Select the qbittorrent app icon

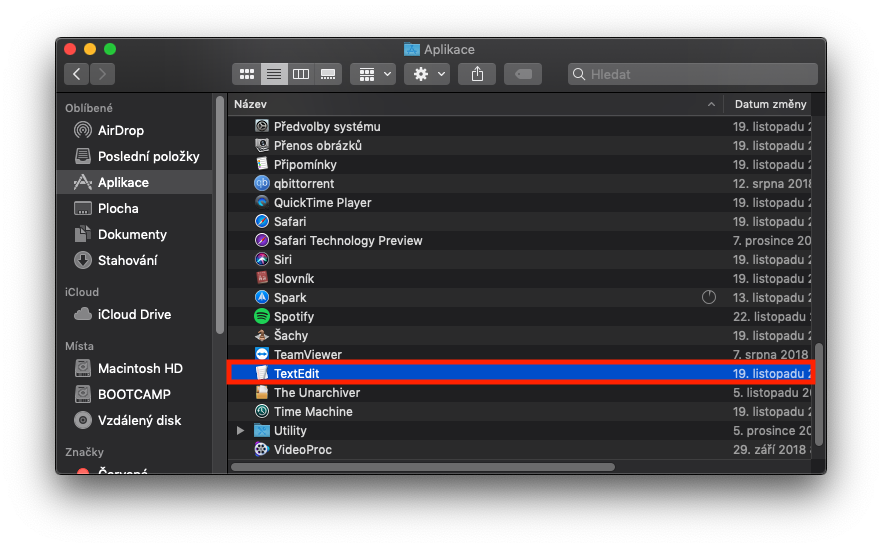coord(262,183)
